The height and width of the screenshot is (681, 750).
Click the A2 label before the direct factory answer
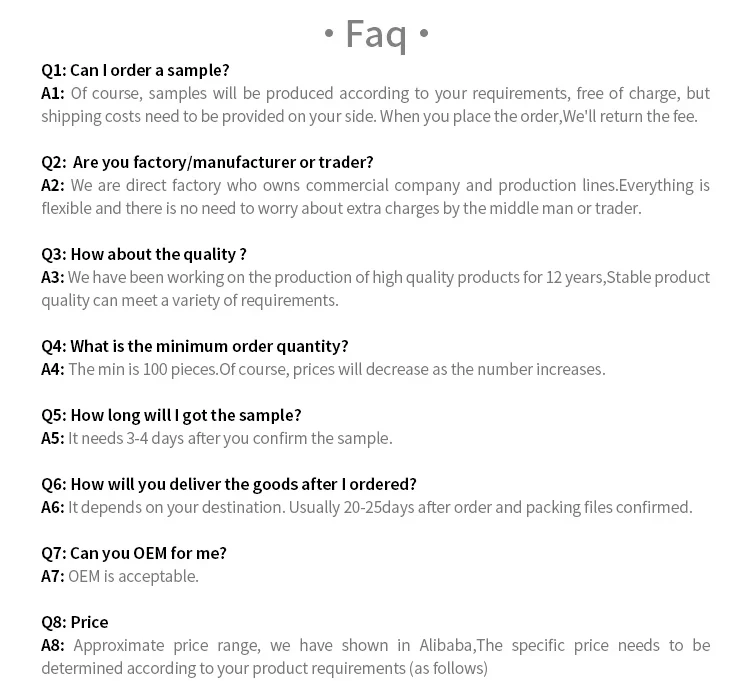click(x=53, y=185)
